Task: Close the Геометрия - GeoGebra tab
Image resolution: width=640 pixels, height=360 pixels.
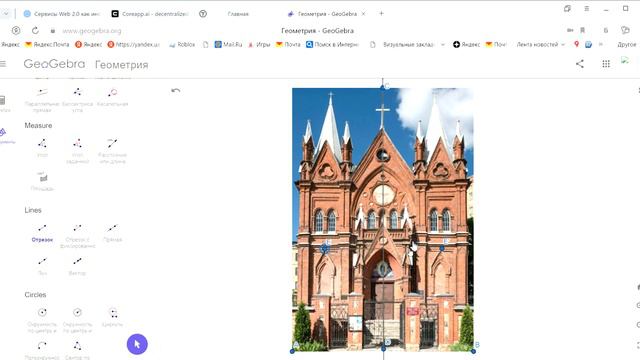Action: point(363,14)
